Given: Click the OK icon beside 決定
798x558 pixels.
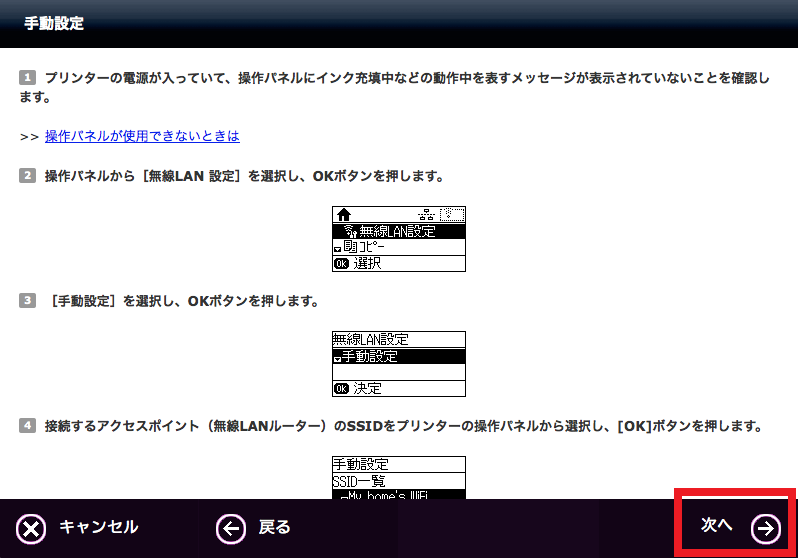Looking at the screenshot, I should point(342,388).
